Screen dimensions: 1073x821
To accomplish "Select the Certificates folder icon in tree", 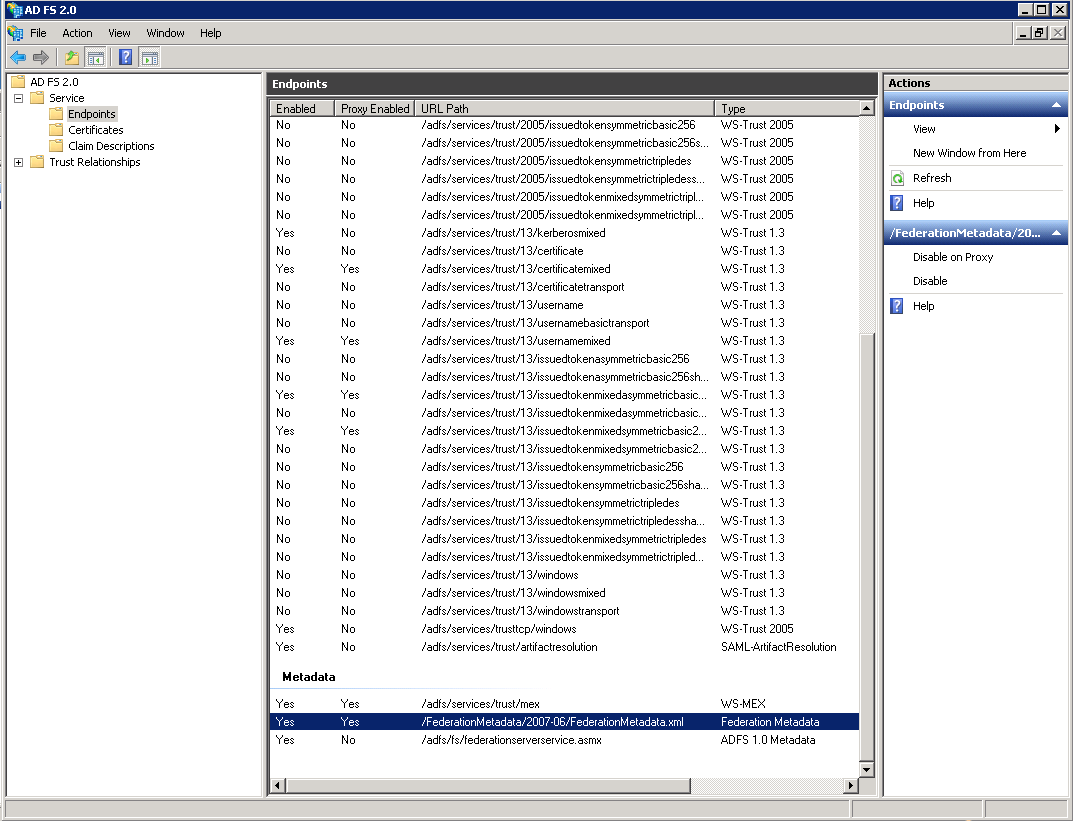I will point(56,130).
